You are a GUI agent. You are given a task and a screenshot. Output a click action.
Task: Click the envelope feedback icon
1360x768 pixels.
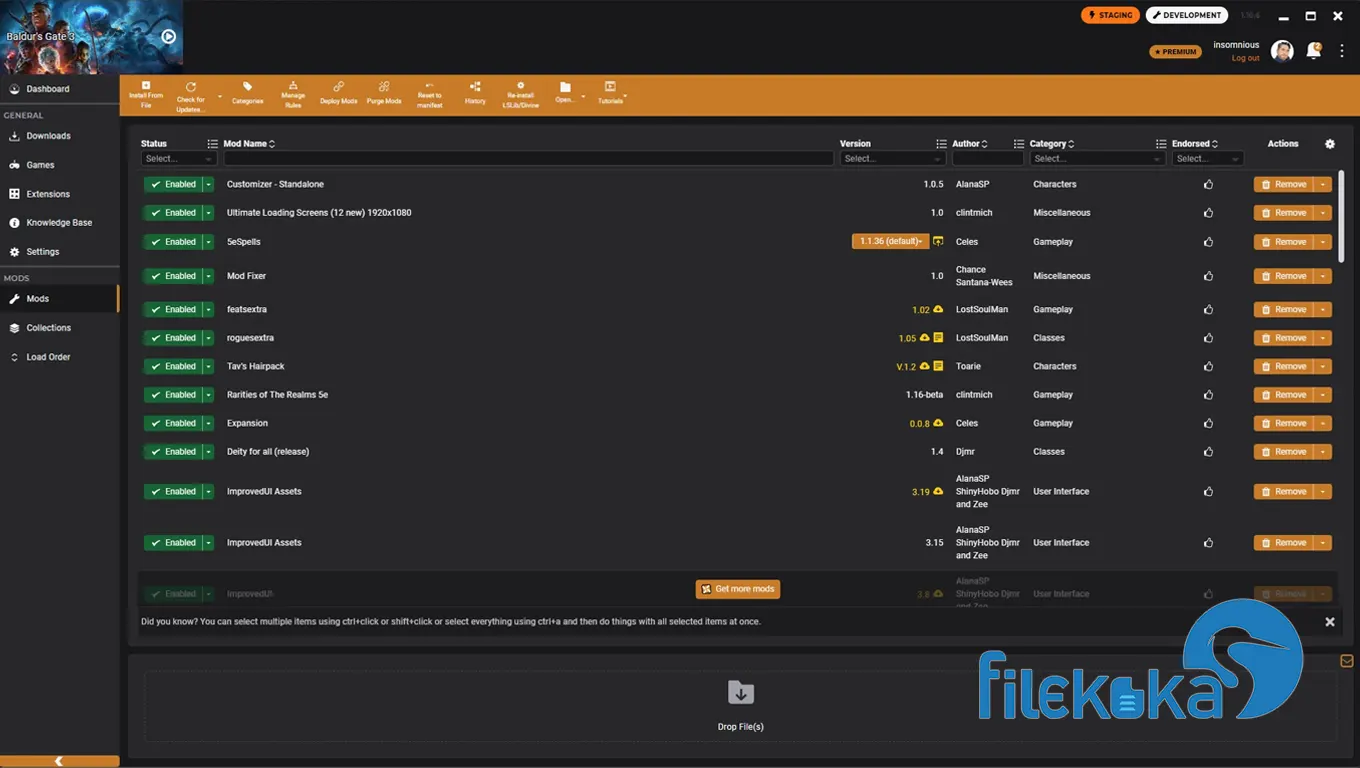pyautogui.click(x=1347, y=661)
